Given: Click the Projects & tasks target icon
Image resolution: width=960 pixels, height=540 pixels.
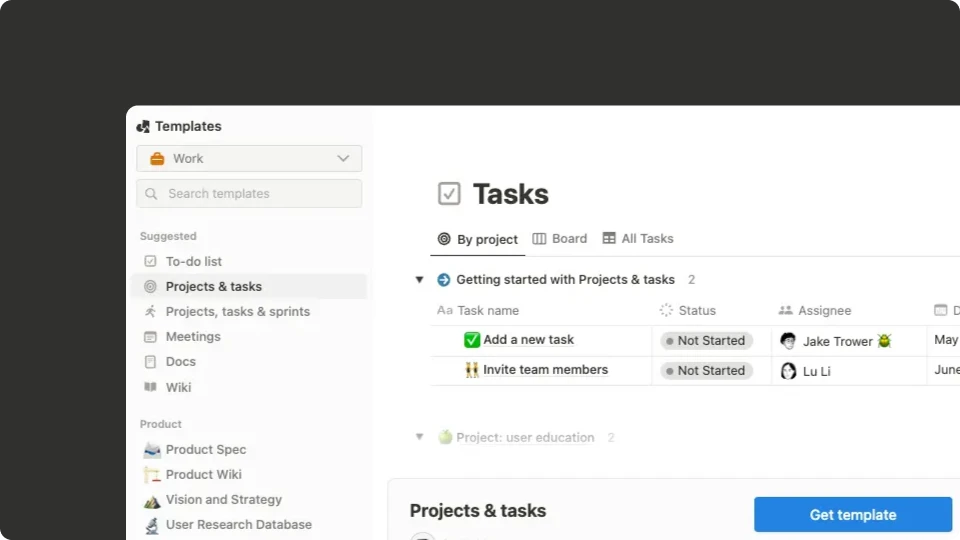Looking at the screenshot, I should click(x=151, y=287).
